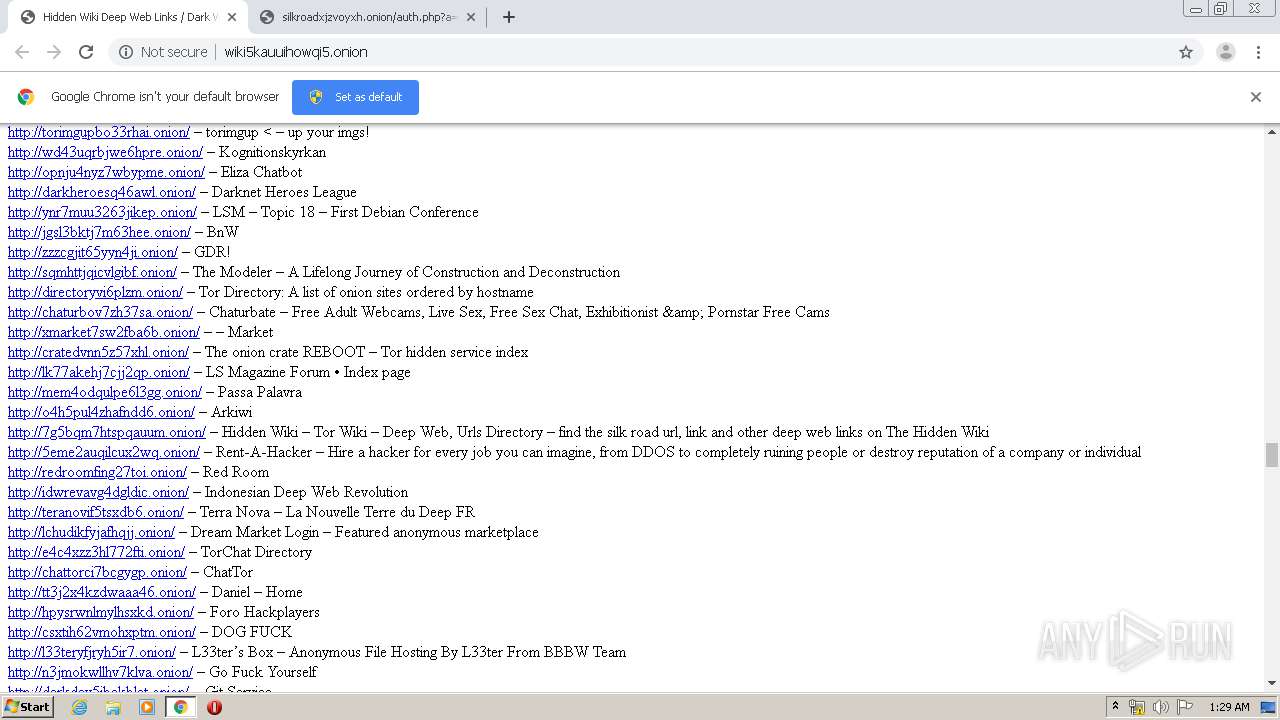Open the TorChat Directory link
This screenshot has width=1280, height=720.
(96, 552)
